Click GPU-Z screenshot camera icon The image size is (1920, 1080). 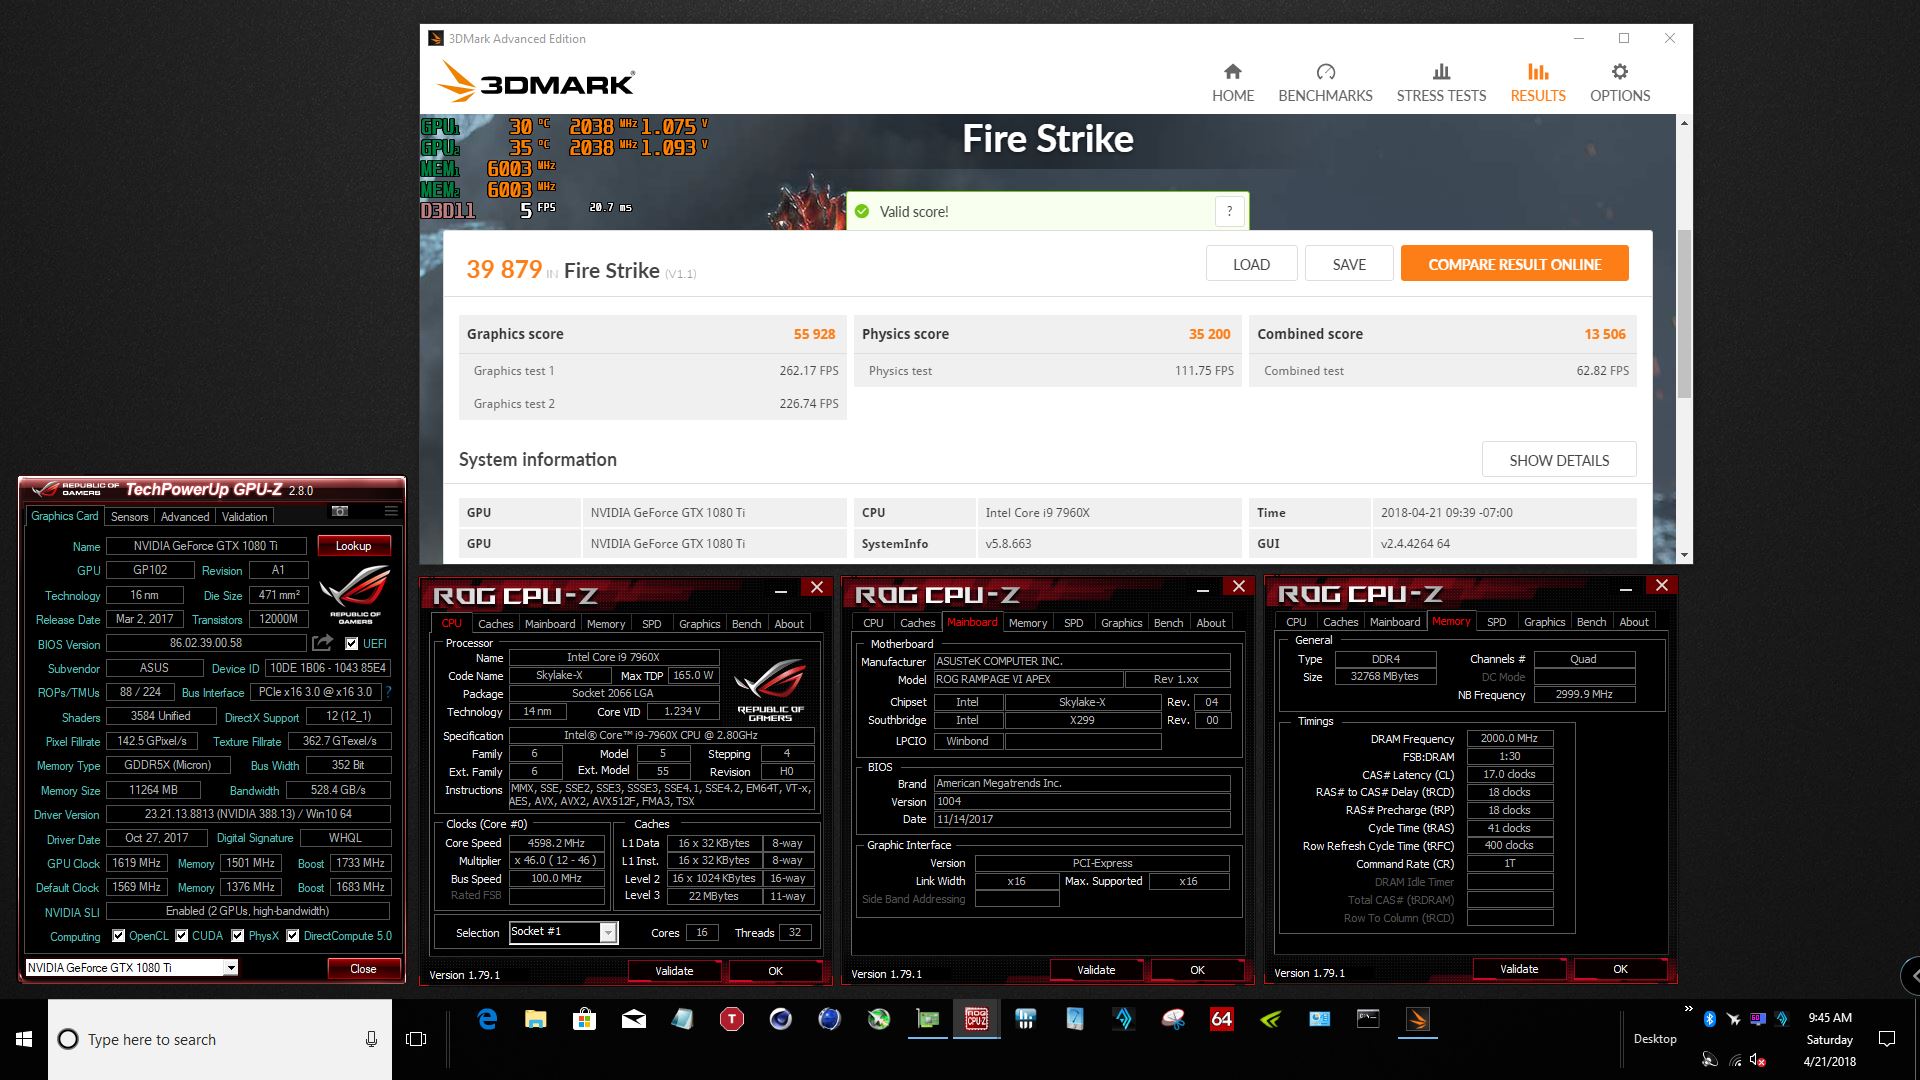click(x=340, y=511)
